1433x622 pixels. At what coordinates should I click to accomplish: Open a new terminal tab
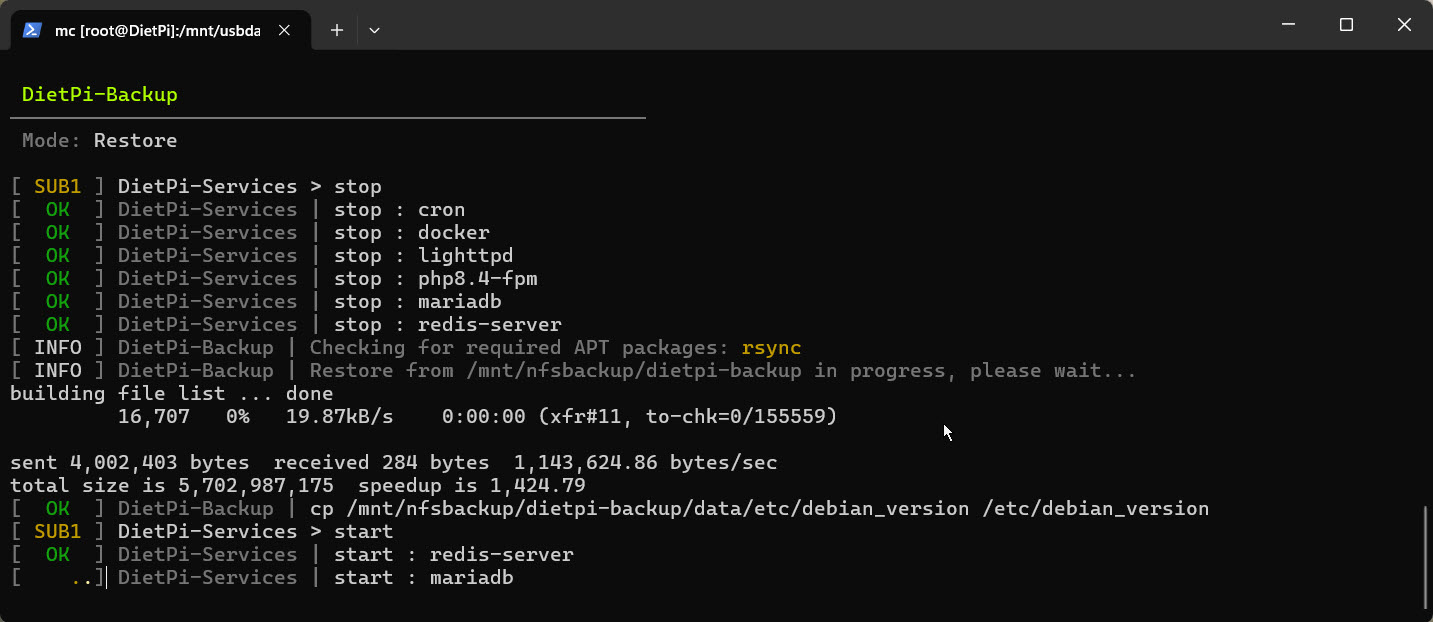click(337, 30)
